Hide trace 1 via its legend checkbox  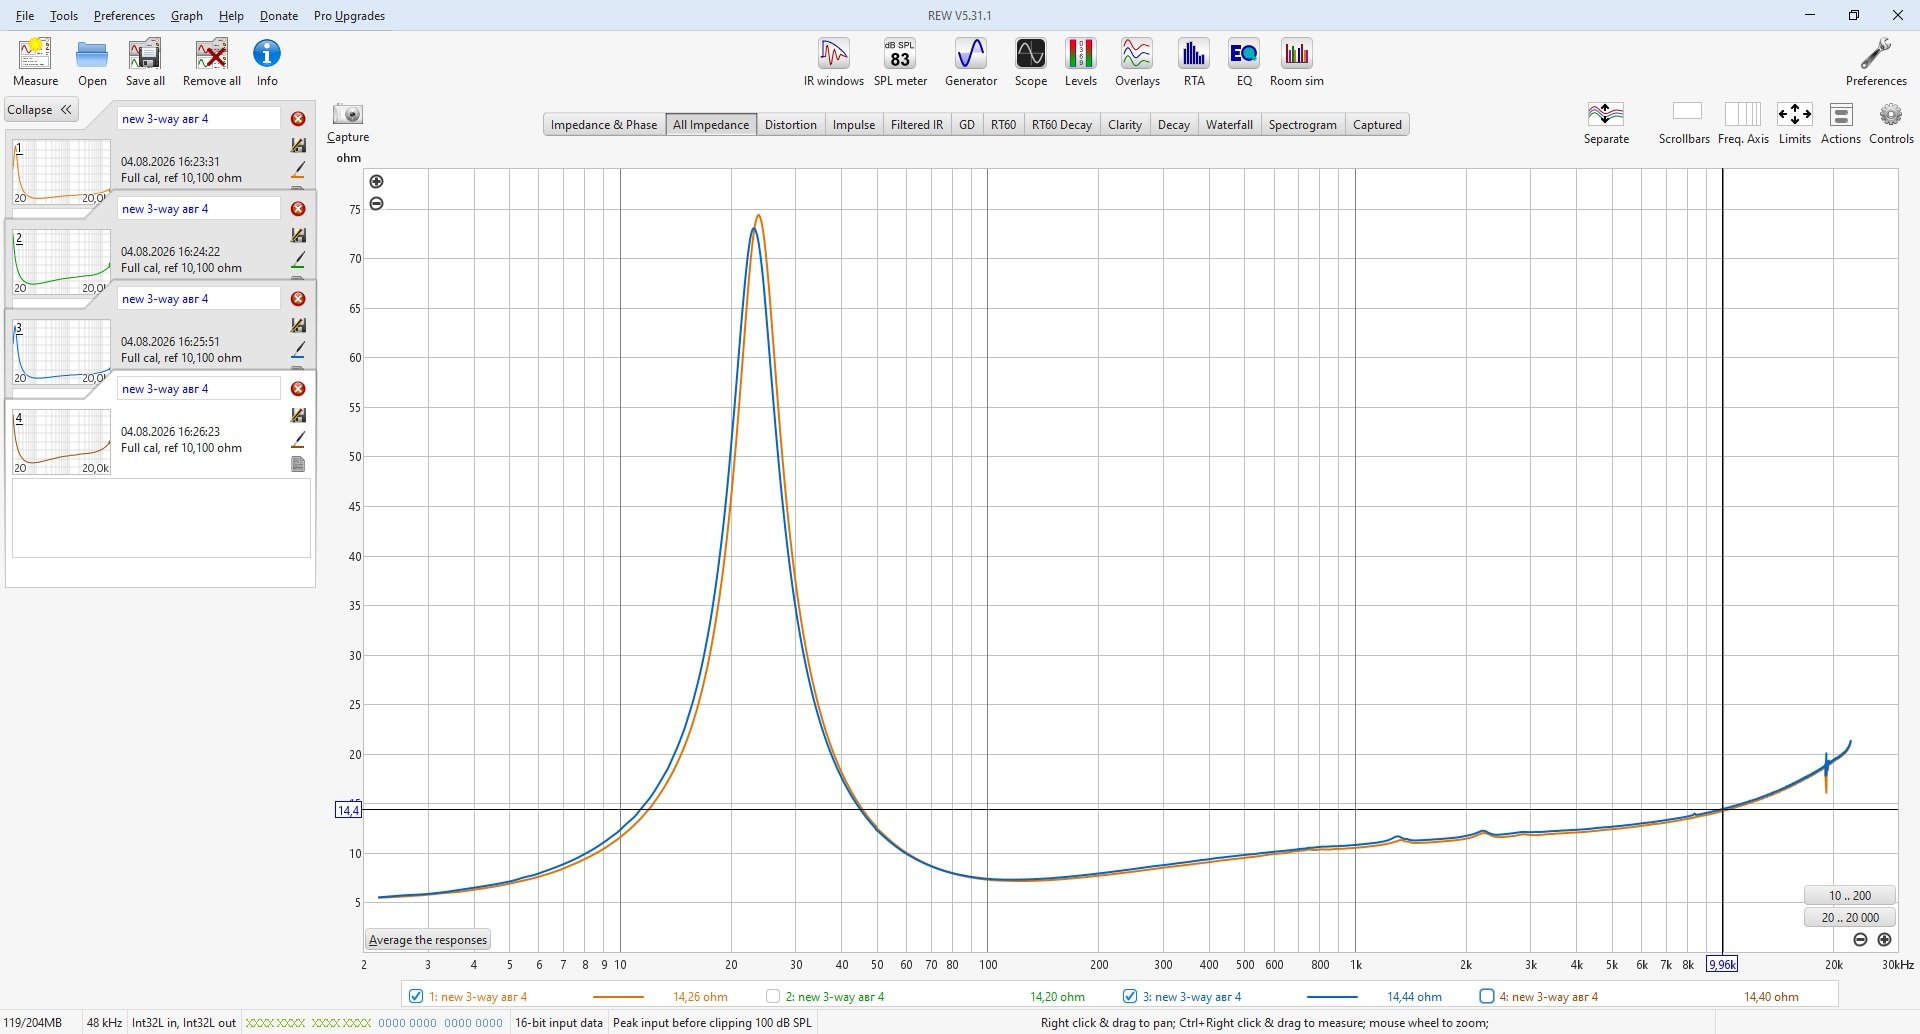[416, 996]
